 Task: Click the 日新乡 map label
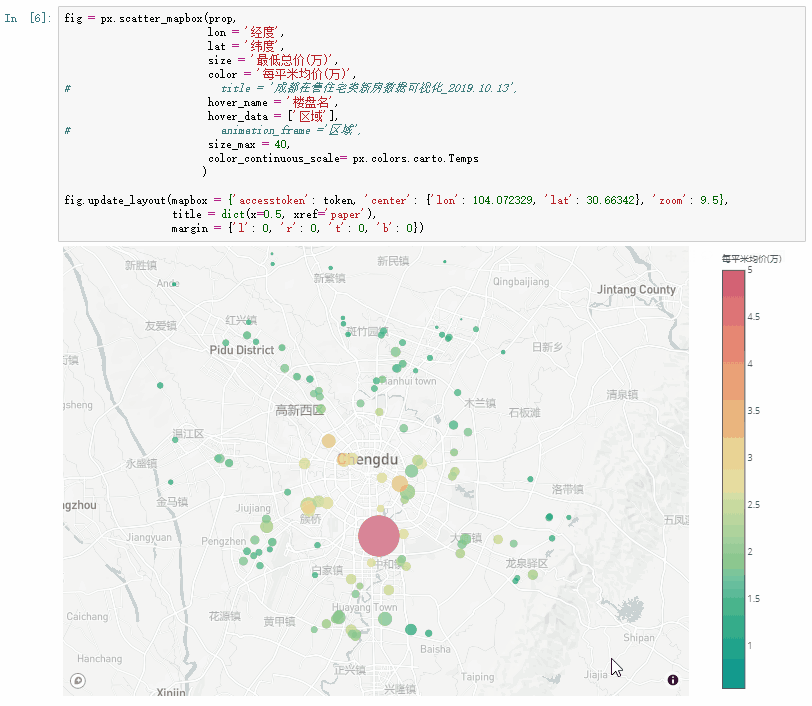click(547, 347)
